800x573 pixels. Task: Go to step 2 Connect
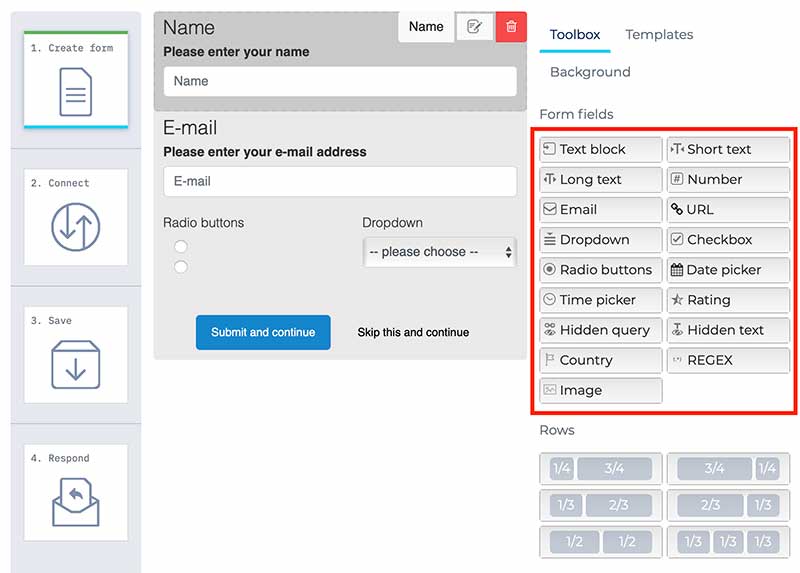pos(76,217)
